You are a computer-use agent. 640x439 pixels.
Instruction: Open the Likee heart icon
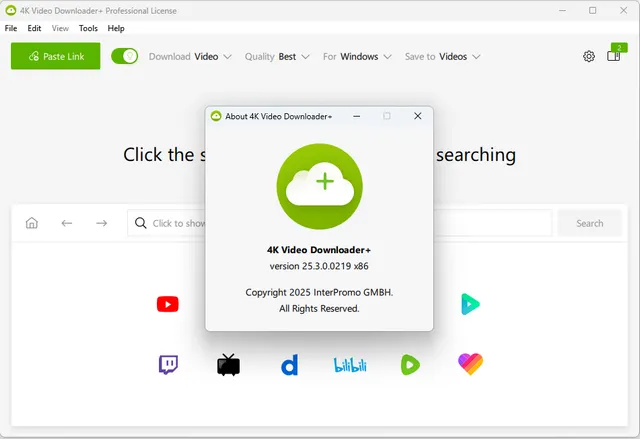(x=470, y=364)
